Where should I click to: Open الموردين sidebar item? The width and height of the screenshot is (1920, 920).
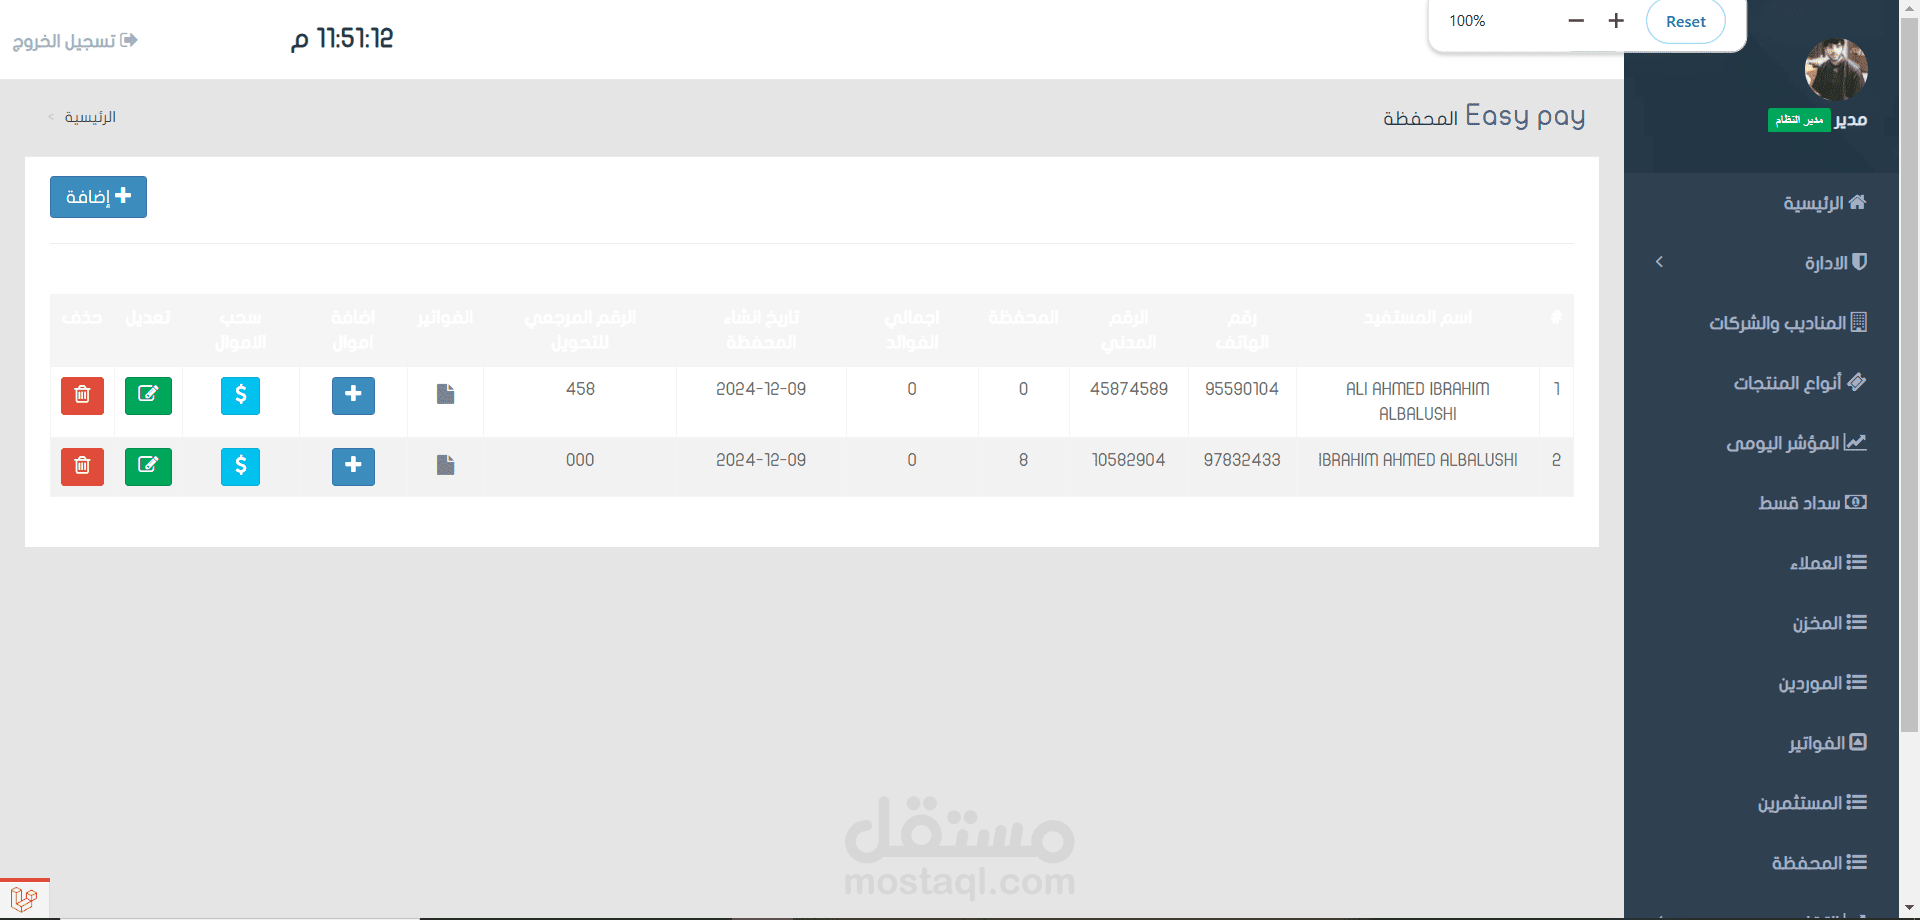pyautogui.click(x=1822, y=683)
